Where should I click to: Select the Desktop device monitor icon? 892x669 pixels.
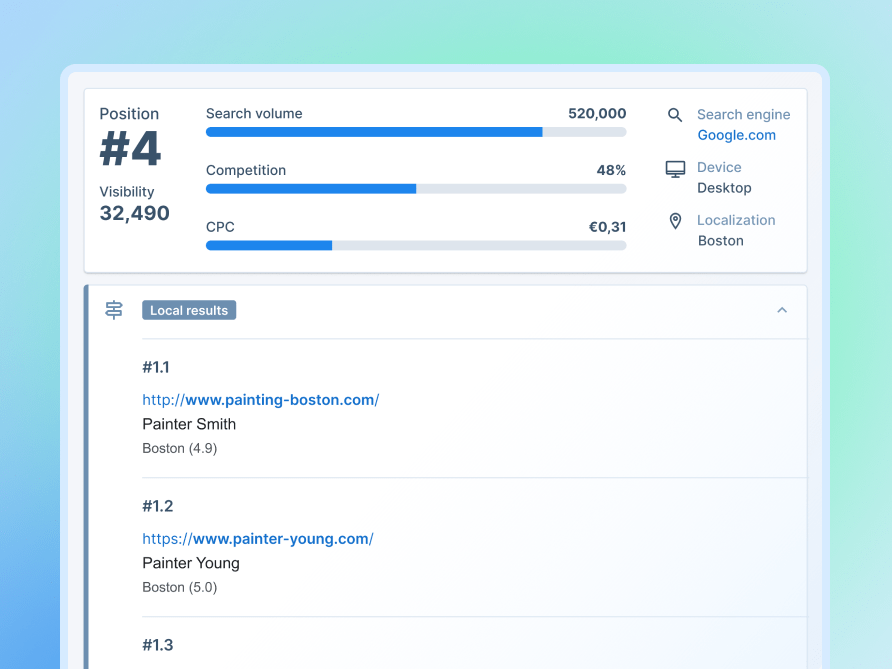coord(675,168)
